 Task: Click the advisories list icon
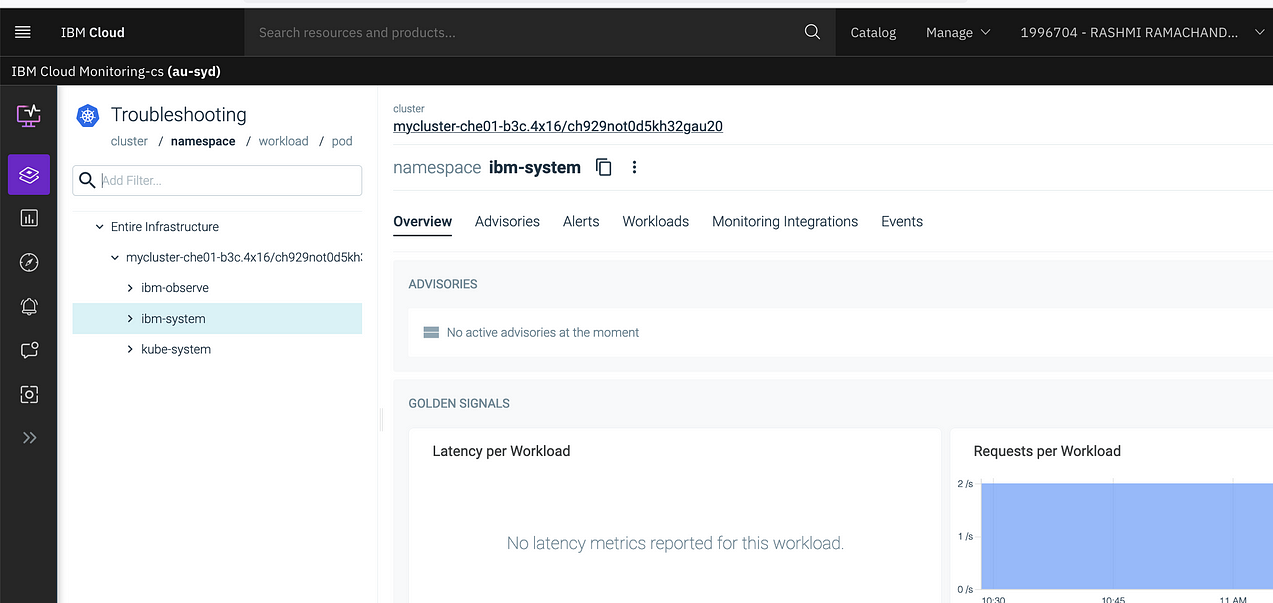431,332
